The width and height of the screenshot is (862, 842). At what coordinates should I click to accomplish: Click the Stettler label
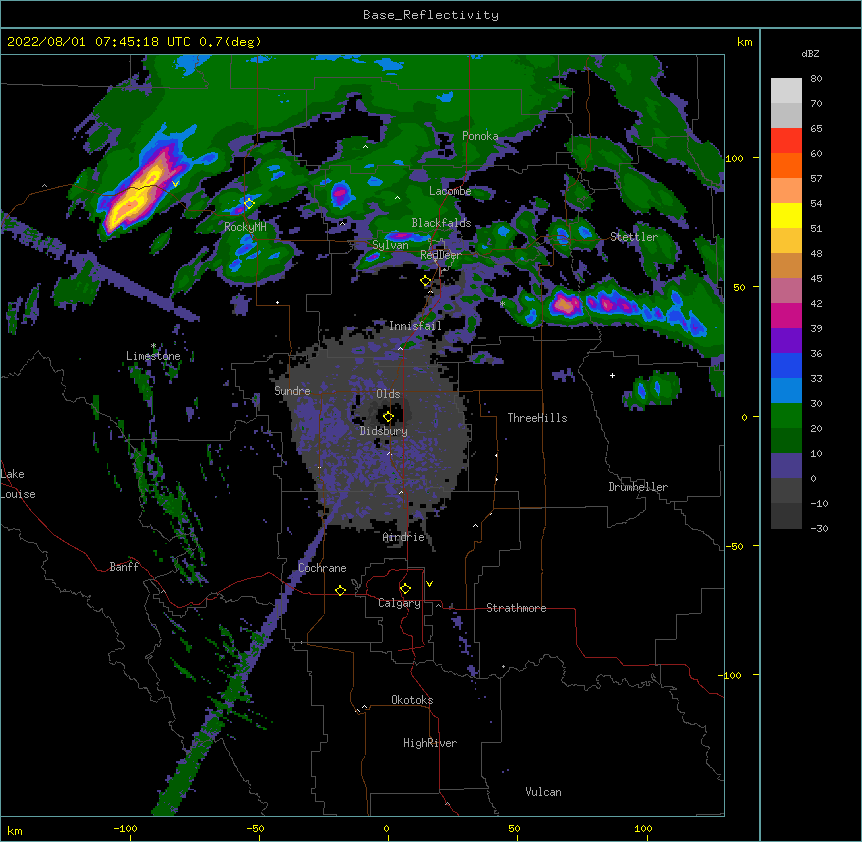pos(634,237)
